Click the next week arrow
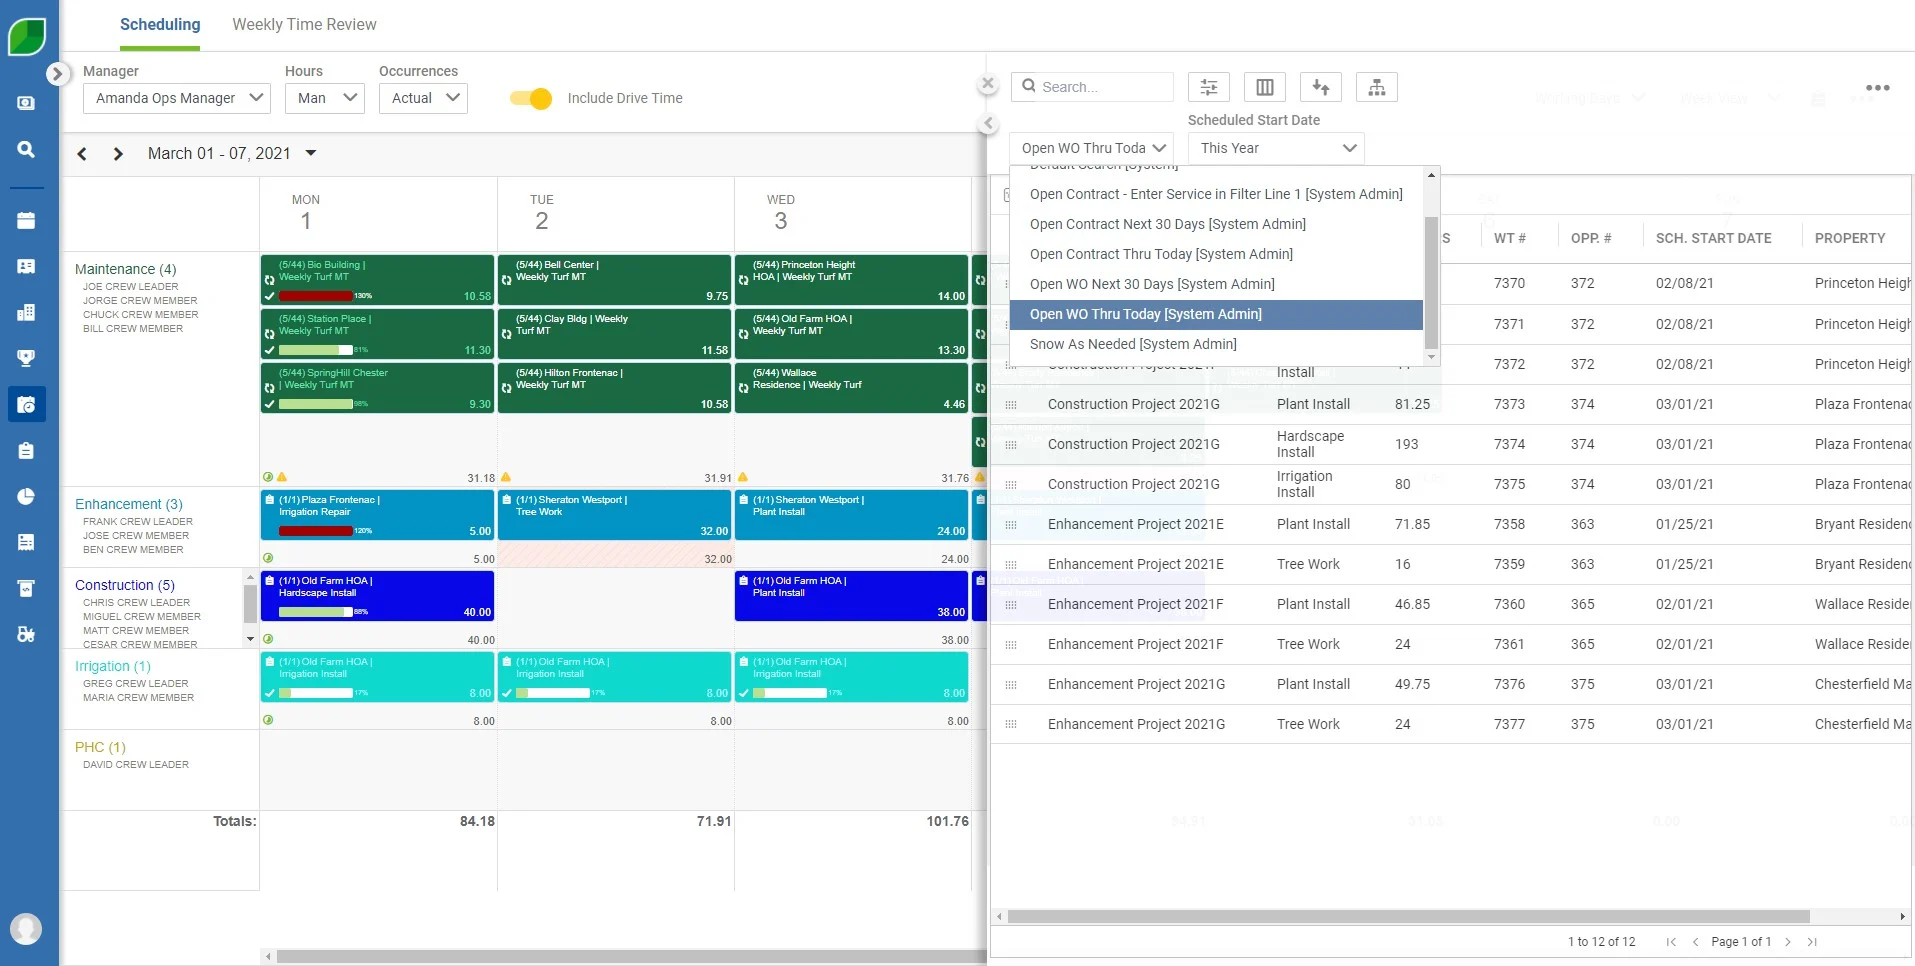Screen dimensions: 1915x966 pos(117,153)
